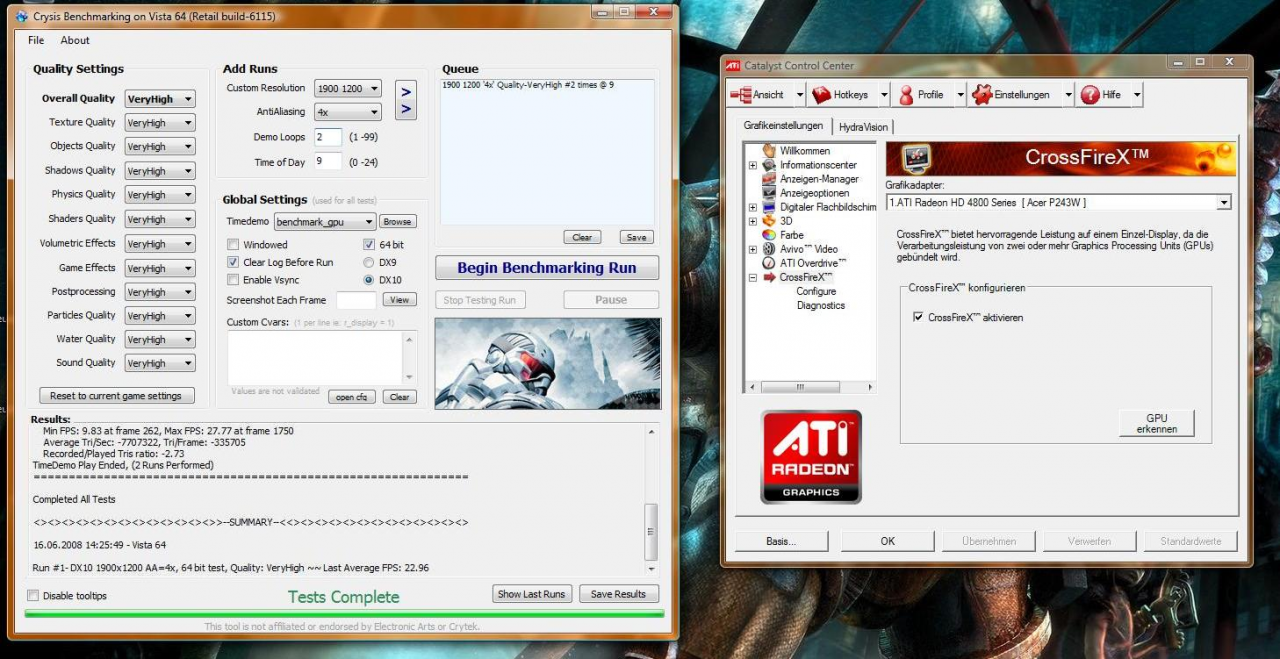Select the Anzeigeoptionen icon in tree
Image resolution: width=1280 pixels, height=659 pixels.
(x=769, y=193)
